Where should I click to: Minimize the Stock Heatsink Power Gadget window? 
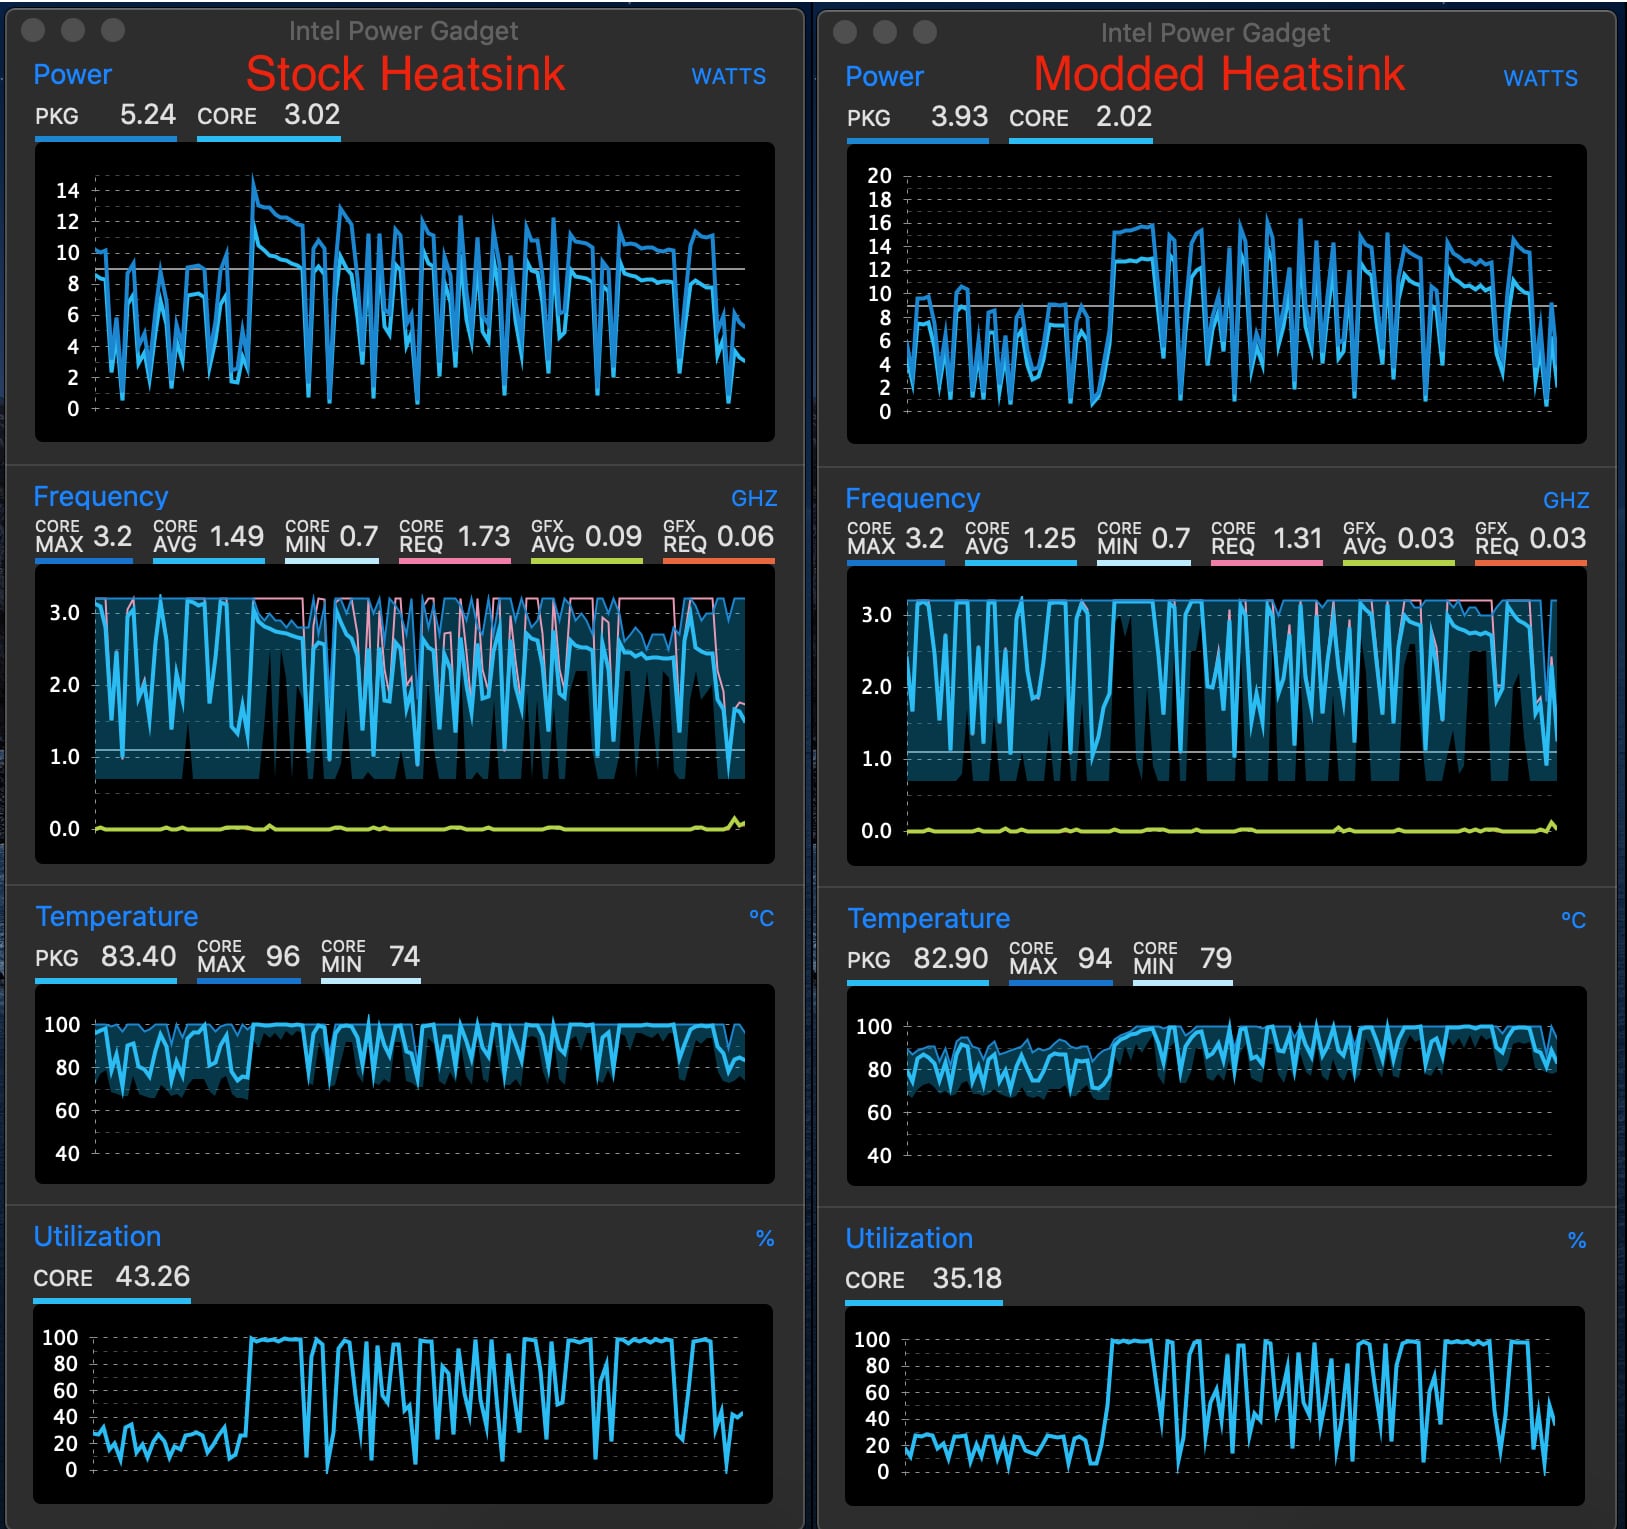coord(73,30)
